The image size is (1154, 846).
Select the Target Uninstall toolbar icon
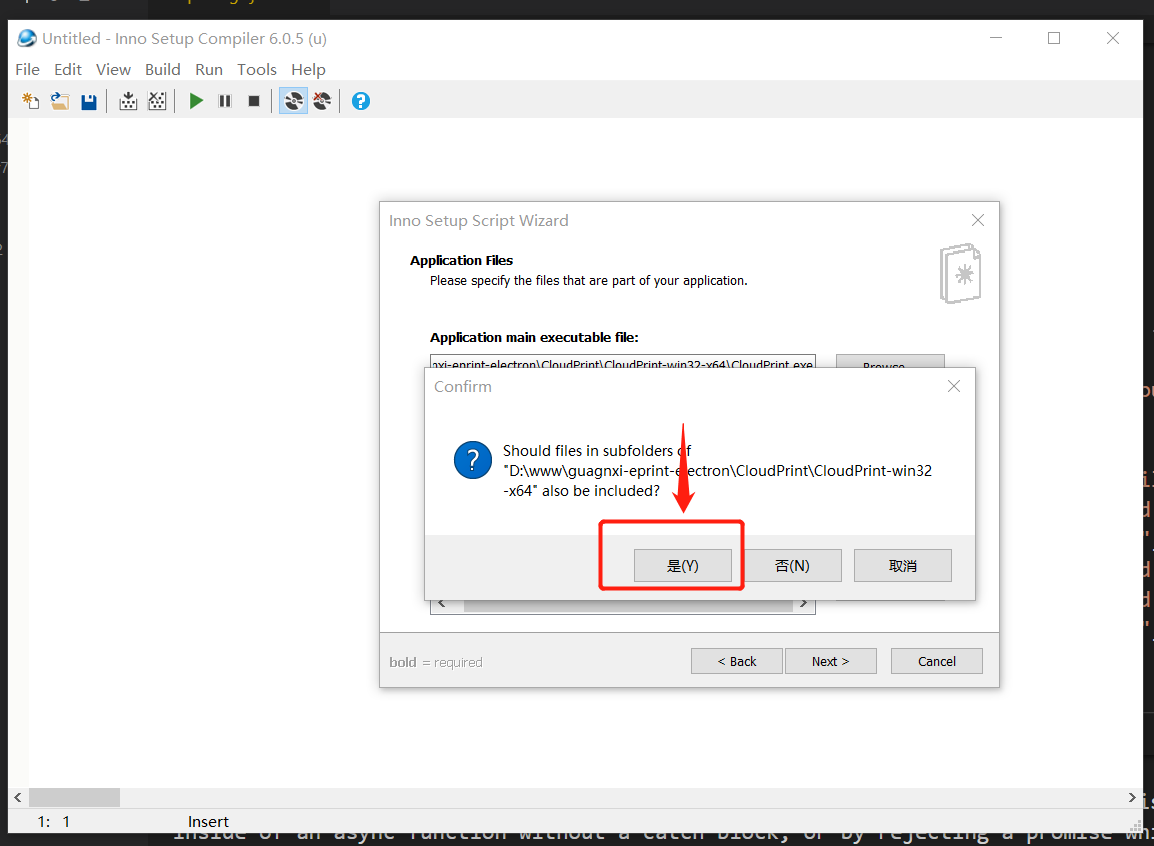(x=322, y=102)
